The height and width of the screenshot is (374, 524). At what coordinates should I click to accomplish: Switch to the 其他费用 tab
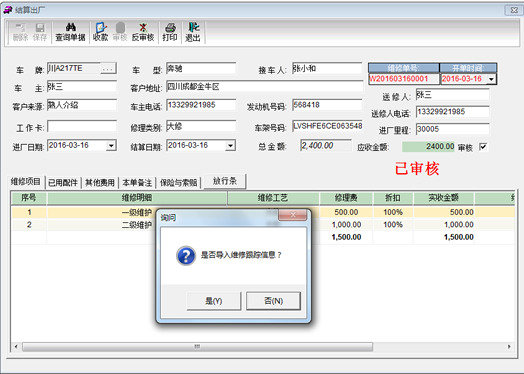100,182
